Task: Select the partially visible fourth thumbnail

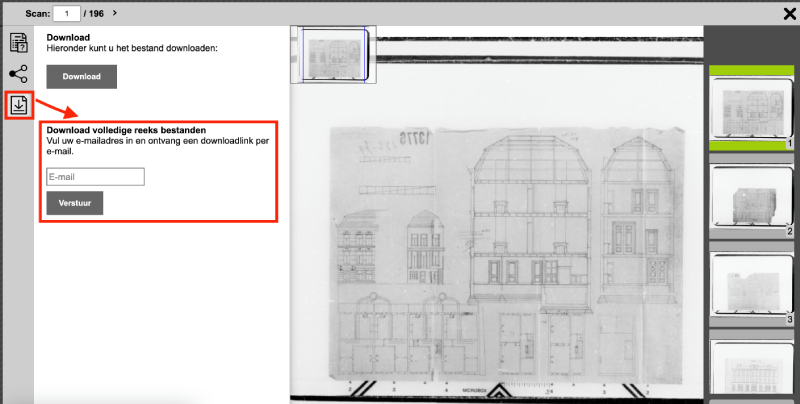Action: 751,372
